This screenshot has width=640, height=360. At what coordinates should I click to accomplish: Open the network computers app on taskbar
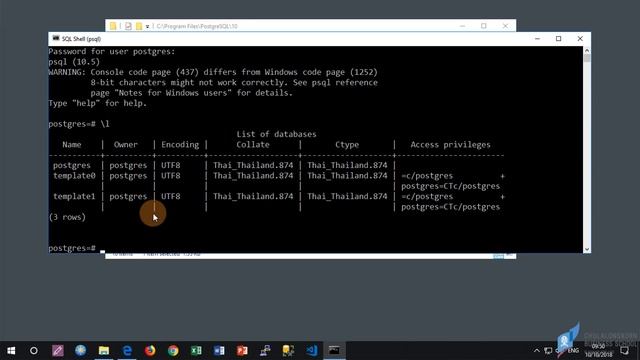(x=265, y=351)
